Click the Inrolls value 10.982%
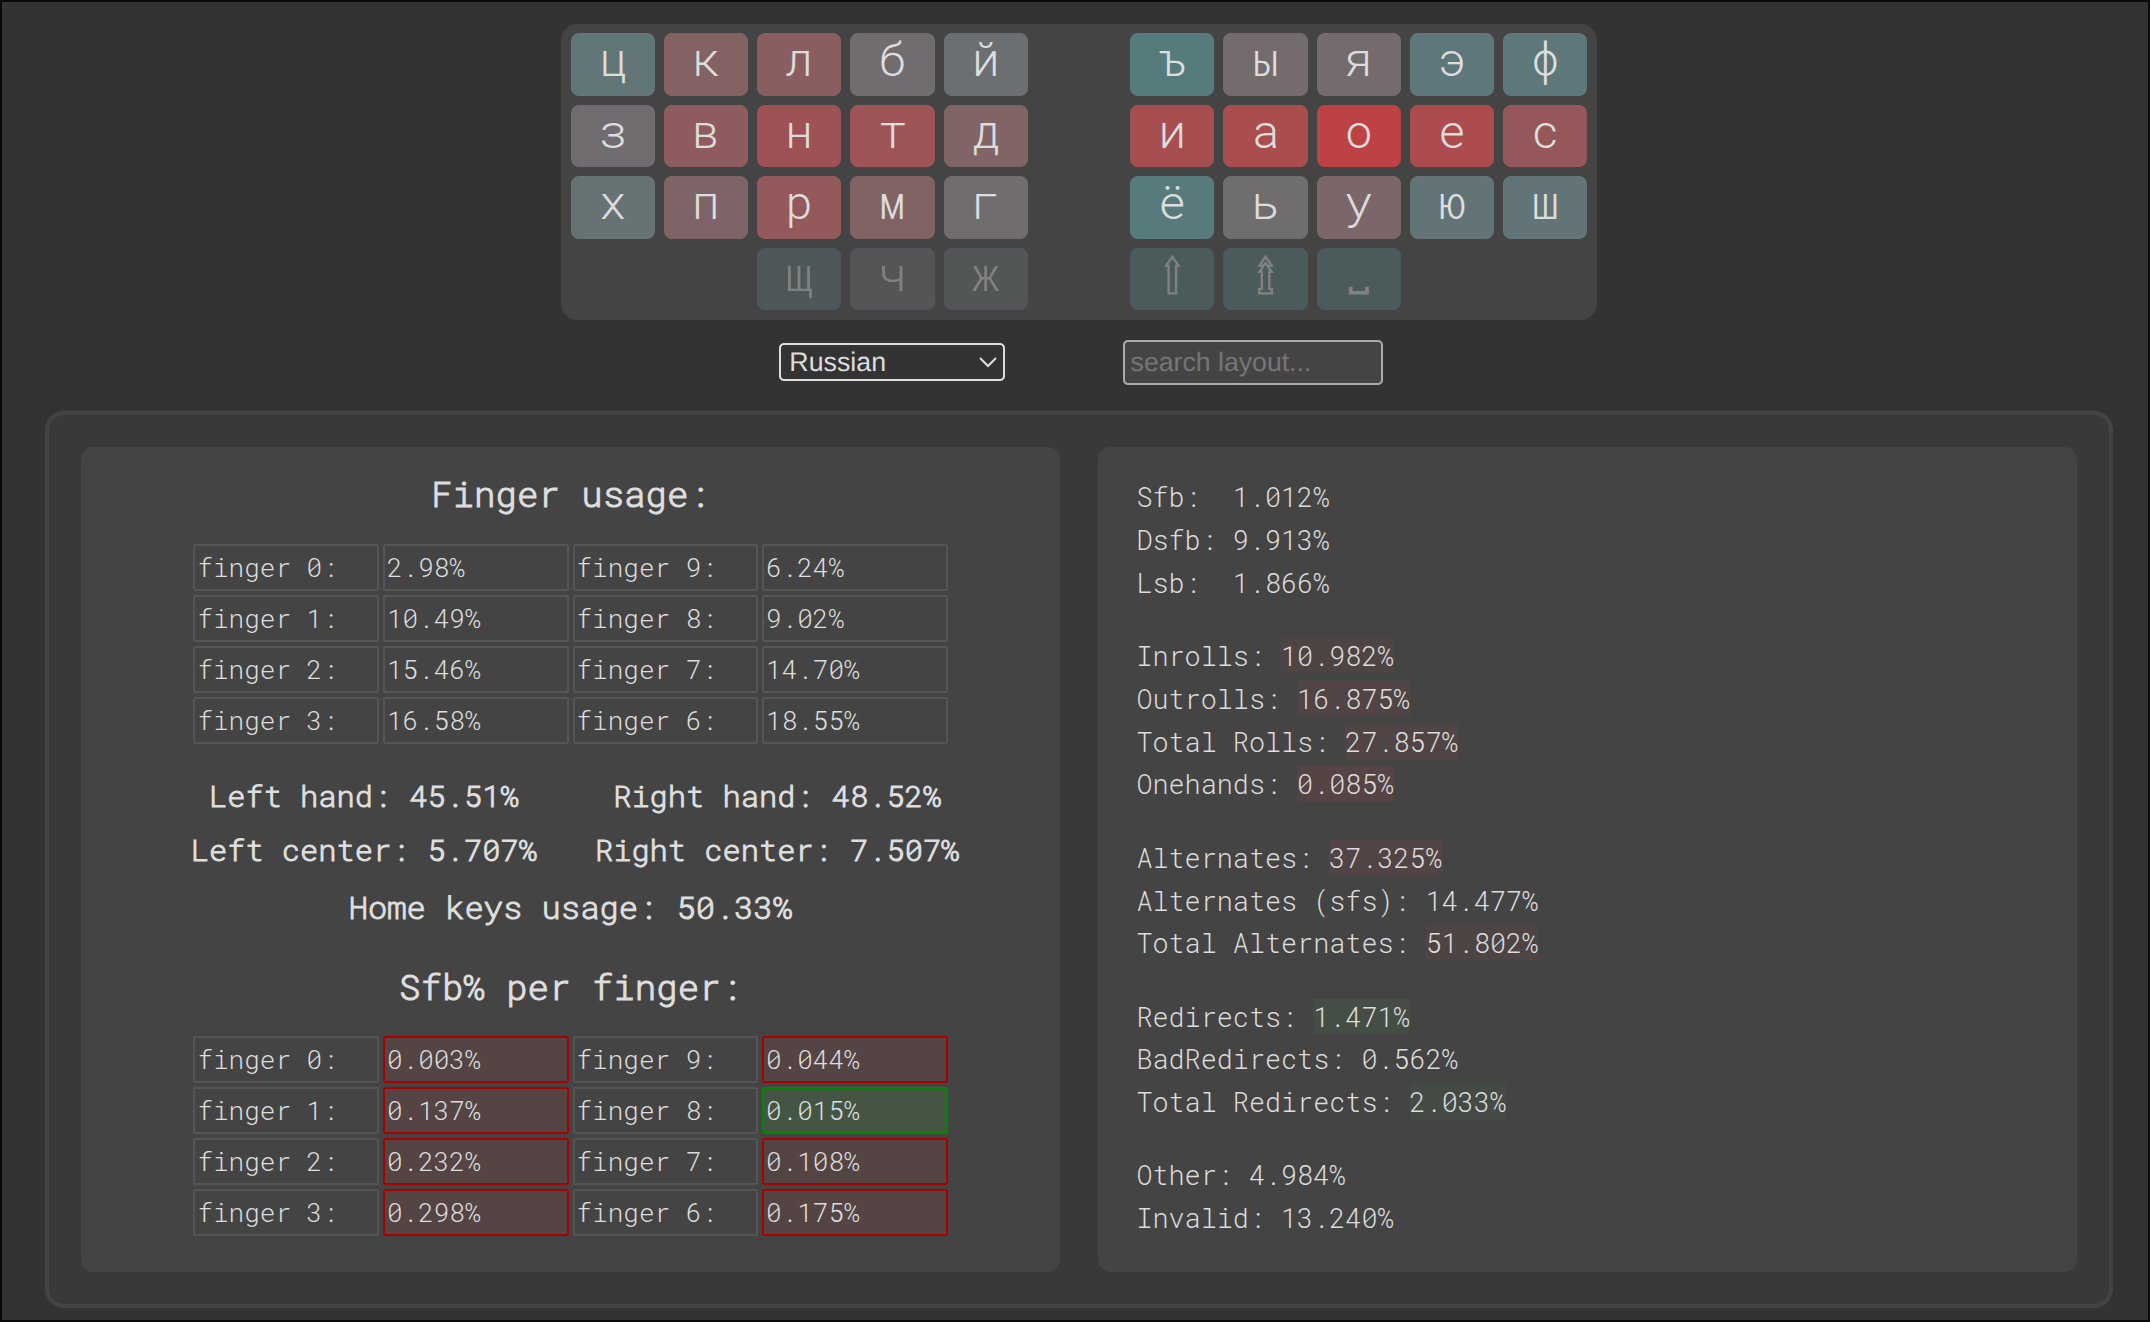The height and width of the screenshot is (1322, 2150). [1337, 657]
